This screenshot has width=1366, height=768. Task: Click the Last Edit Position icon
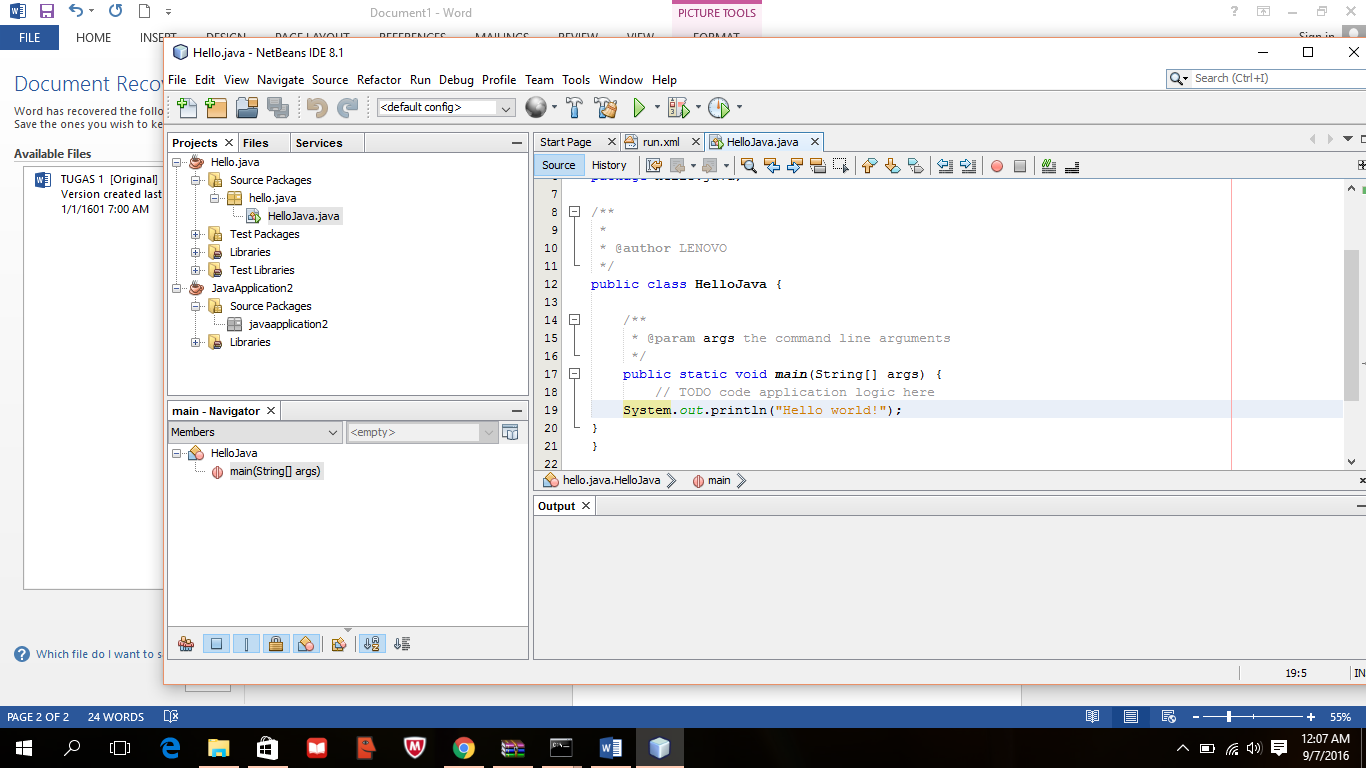[655, 165]
